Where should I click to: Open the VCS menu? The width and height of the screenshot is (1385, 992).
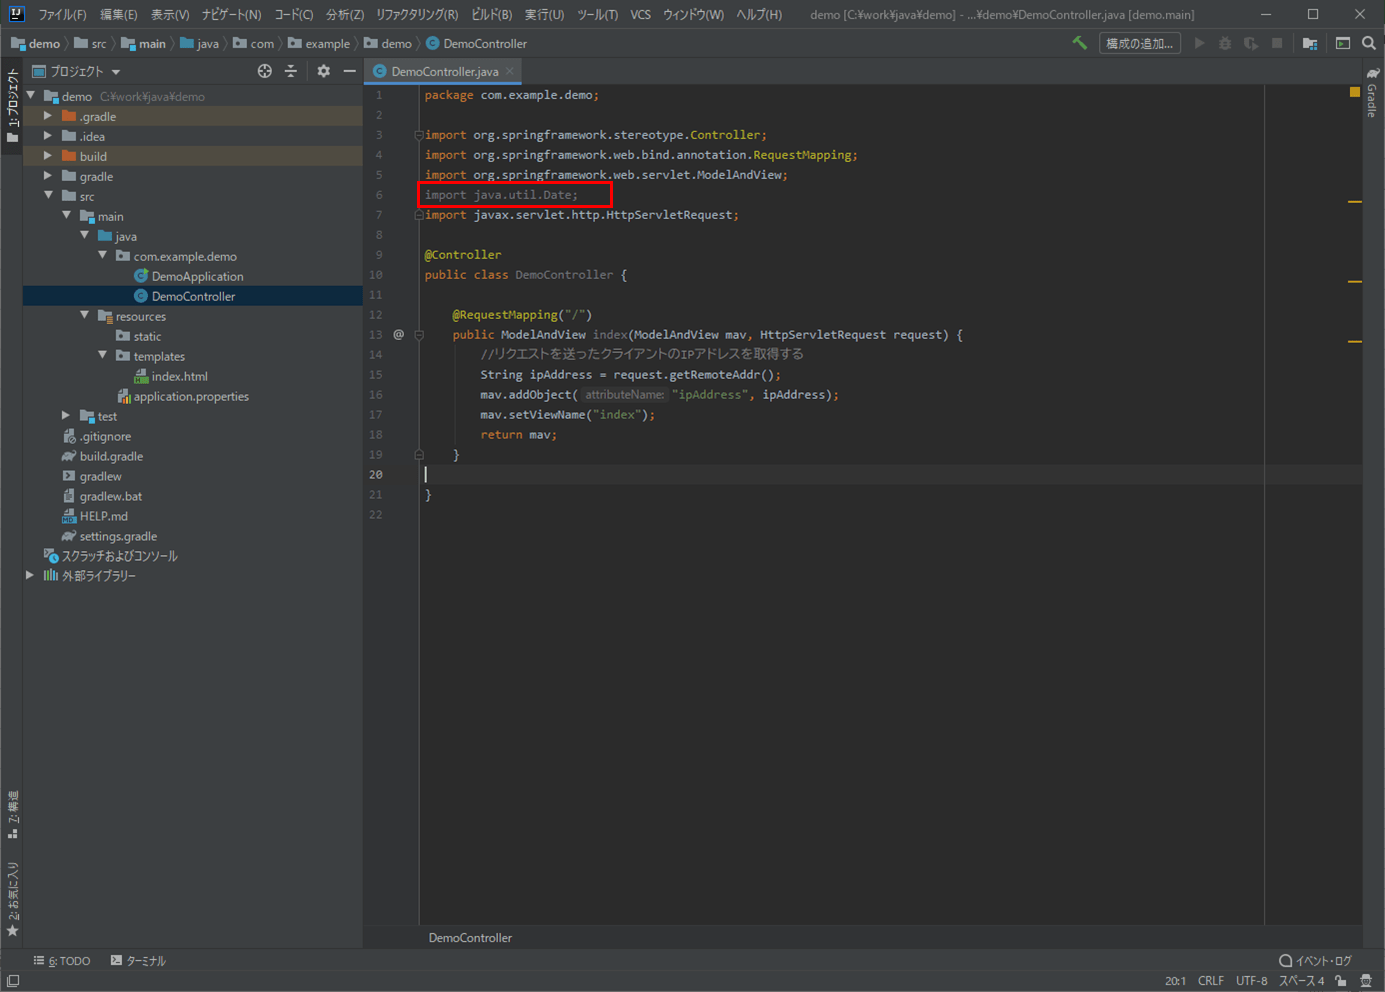point(640,15)
